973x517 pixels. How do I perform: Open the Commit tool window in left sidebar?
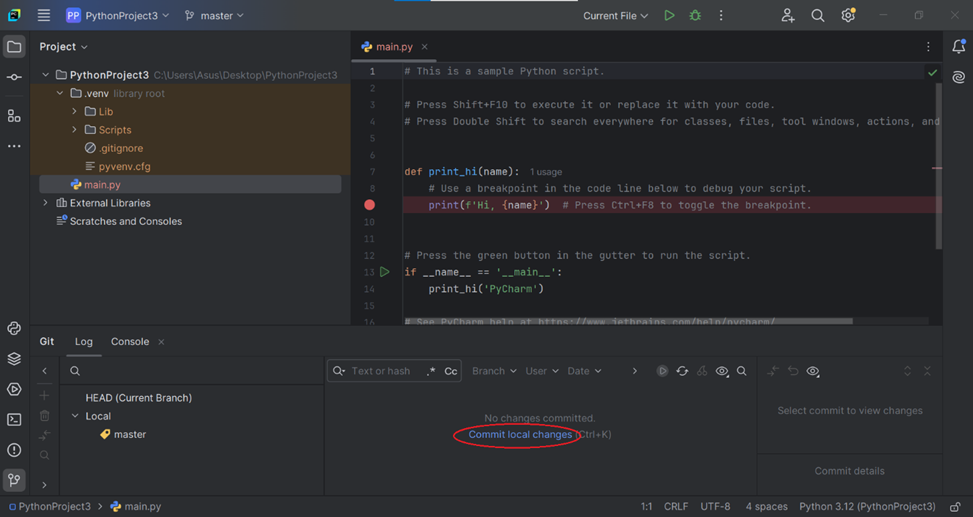click(14, 77)
